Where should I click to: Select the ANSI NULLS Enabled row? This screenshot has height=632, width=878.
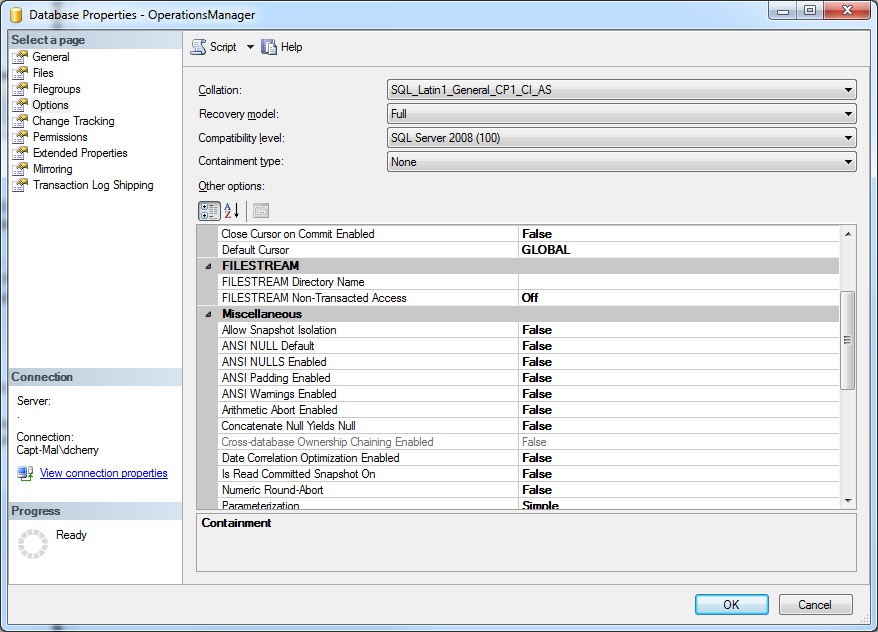coord(529,362)
